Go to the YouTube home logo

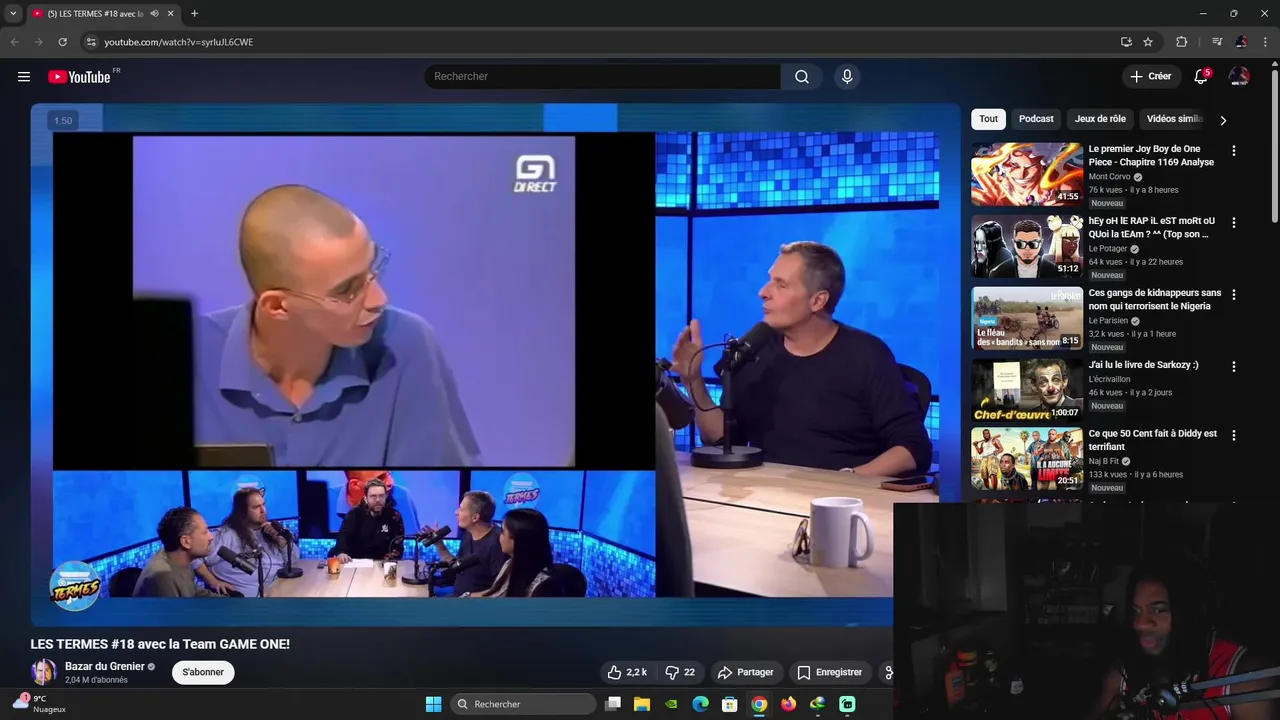[x=79, y=77]
